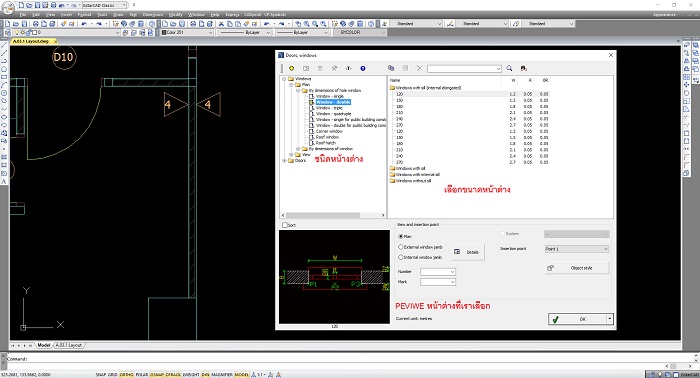Select 'Corner window' tree item
The width and height of the screenshot is (700, 378).
(x=329, y=131)
